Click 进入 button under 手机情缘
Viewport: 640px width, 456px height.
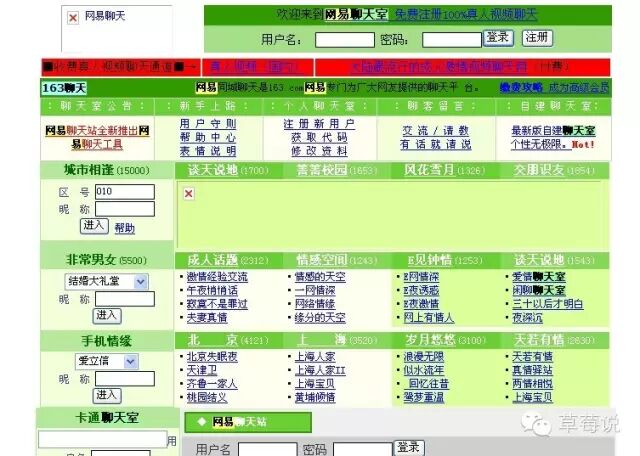[107, 396]
